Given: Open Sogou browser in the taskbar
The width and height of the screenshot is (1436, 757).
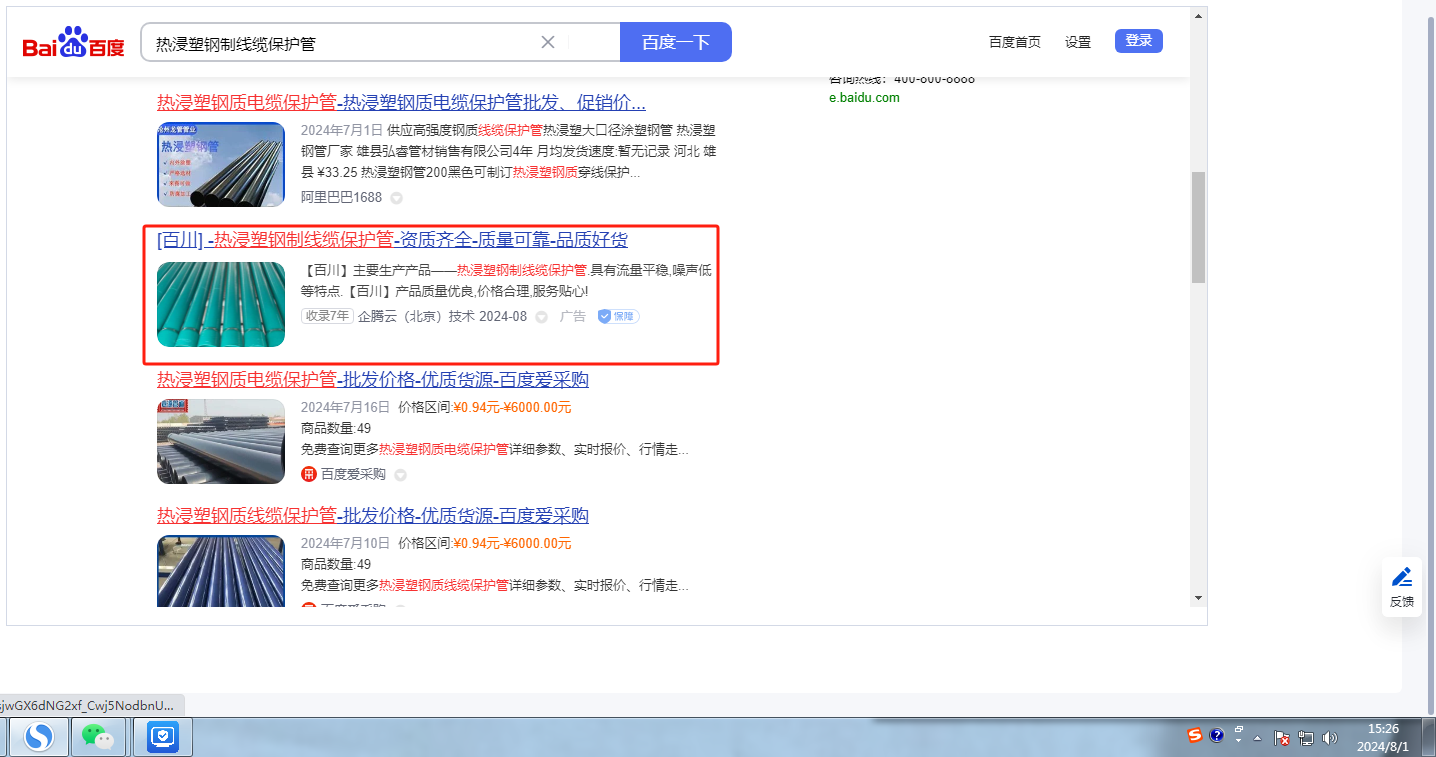Looking at the screenshot, I should (x=40, y=737).
